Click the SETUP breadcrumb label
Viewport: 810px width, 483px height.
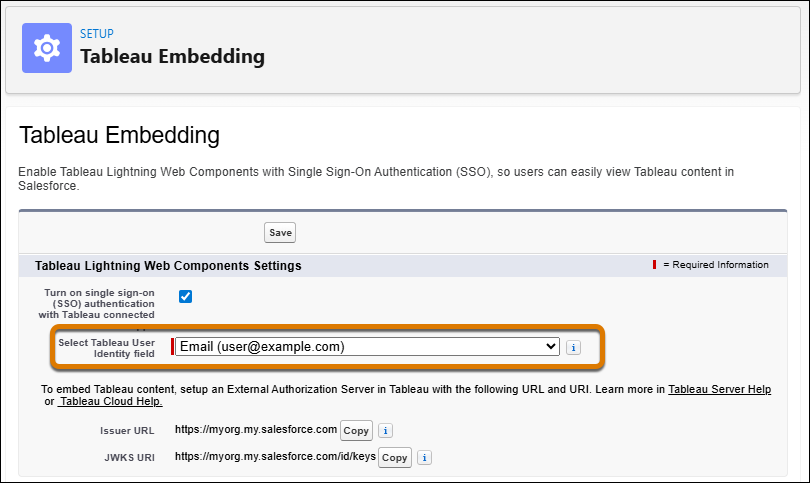(x=97, y=34)
